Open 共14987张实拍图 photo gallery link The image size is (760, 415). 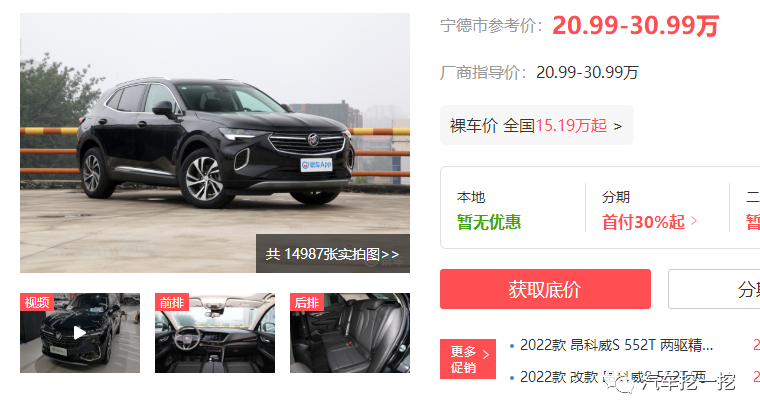click(x=332, y=254)
